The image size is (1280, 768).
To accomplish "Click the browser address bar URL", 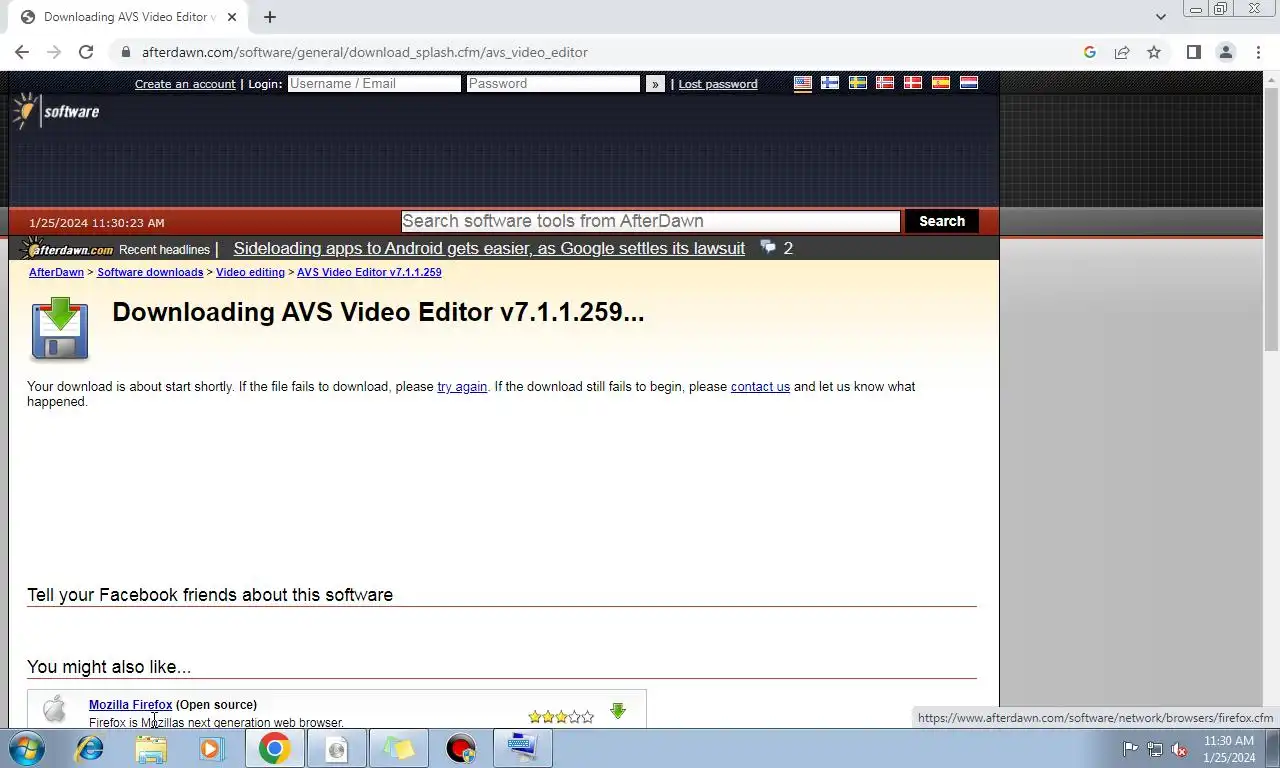I will (x=364, y=52).
